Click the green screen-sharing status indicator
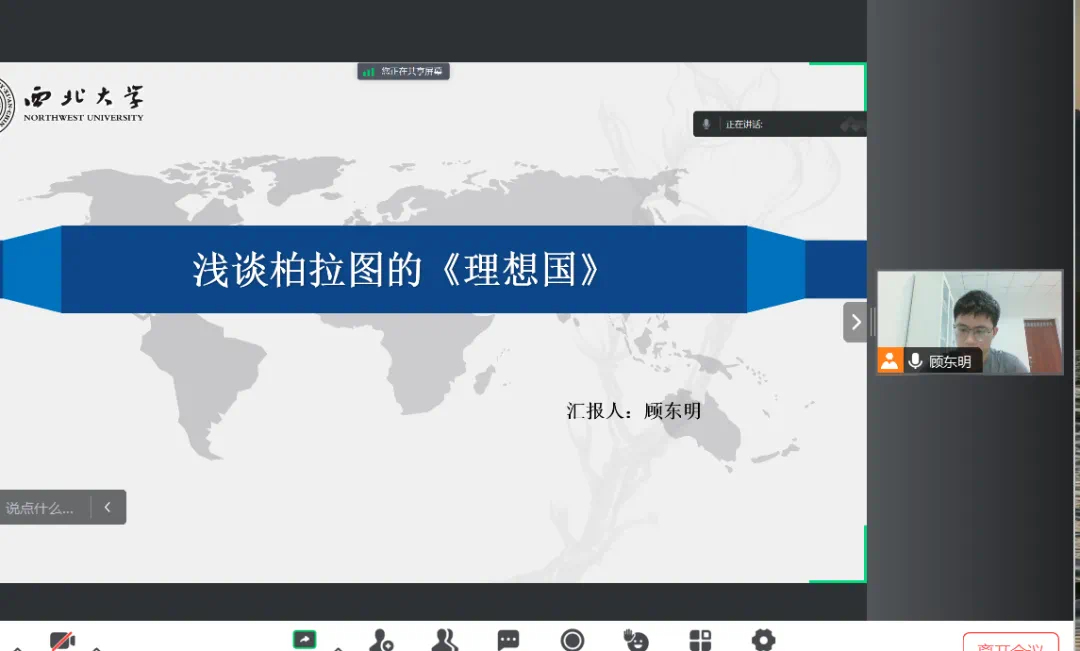Image resolution: width=1080 pixels, height=651 pixels. [x=404, y=71]
